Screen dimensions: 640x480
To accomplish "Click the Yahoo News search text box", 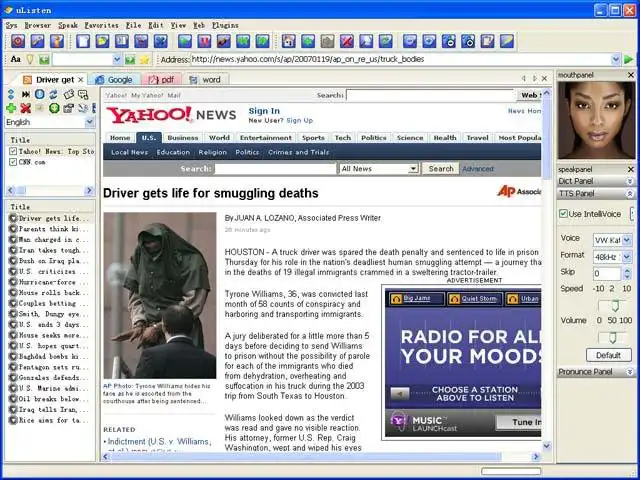I will tap(275, 169).
